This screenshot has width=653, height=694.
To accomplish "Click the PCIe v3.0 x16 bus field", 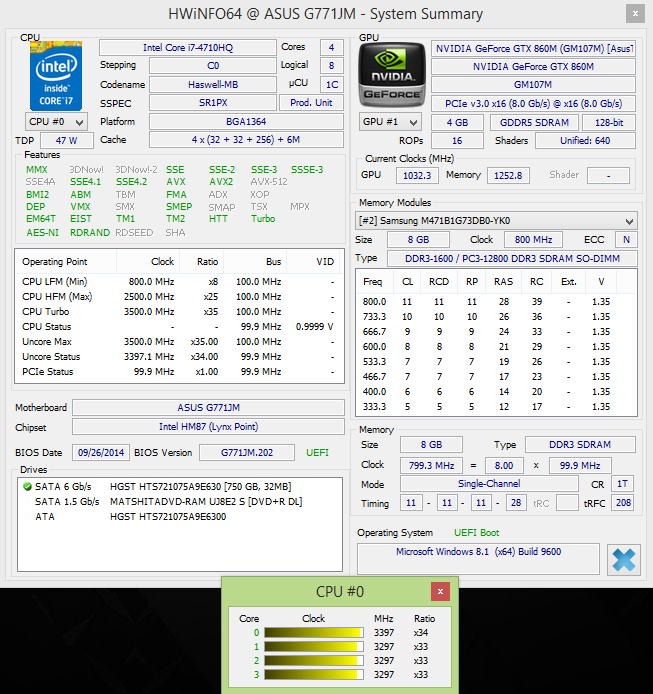I will [x=533, y=104].
